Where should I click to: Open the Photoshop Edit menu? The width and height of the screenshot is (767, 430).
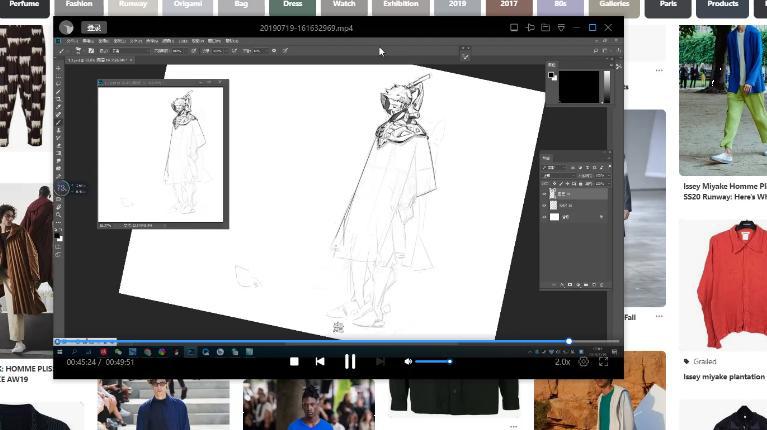pos(88,41)
